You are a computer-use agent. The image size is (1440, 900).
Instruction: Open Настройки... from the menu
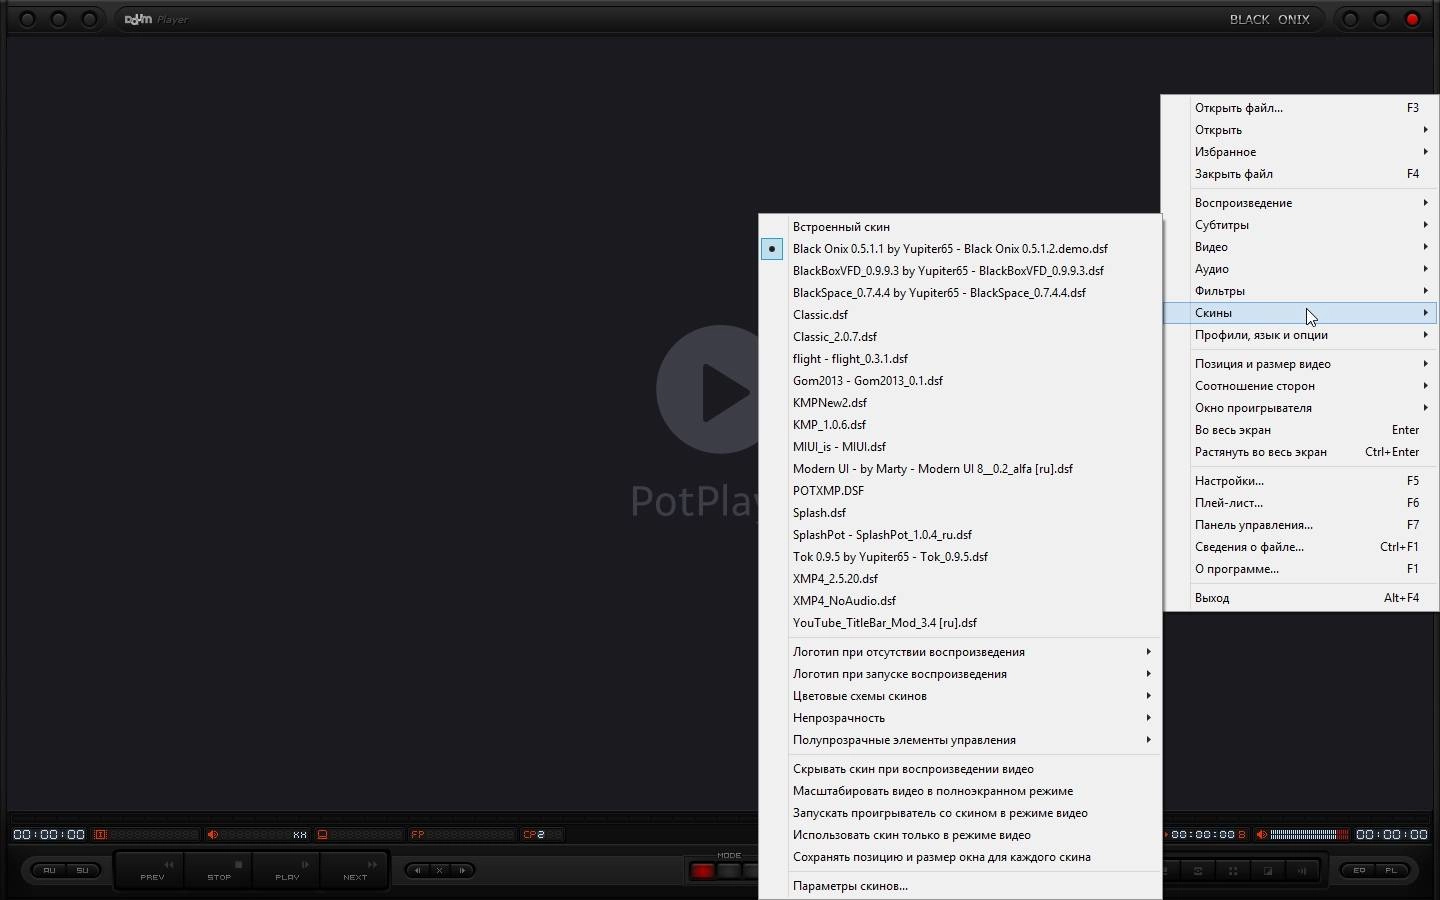point(1300,481)
